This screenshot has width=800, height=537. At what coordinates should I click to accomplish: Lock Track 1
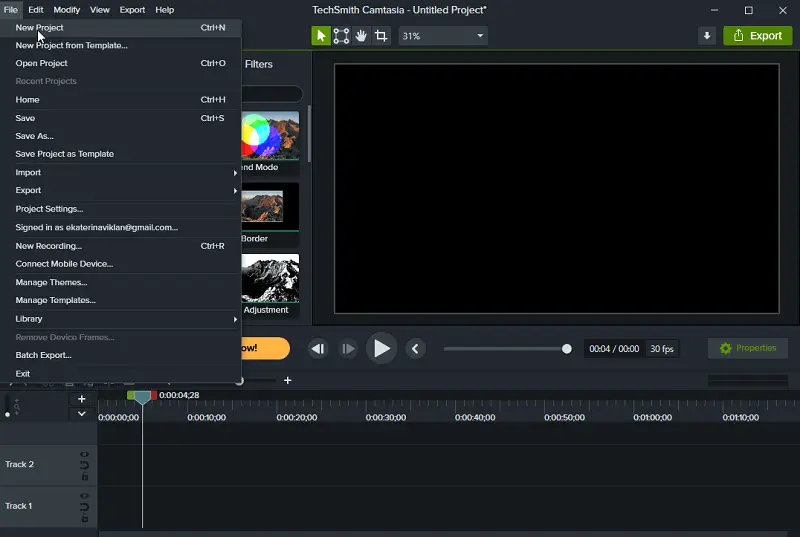85,518
